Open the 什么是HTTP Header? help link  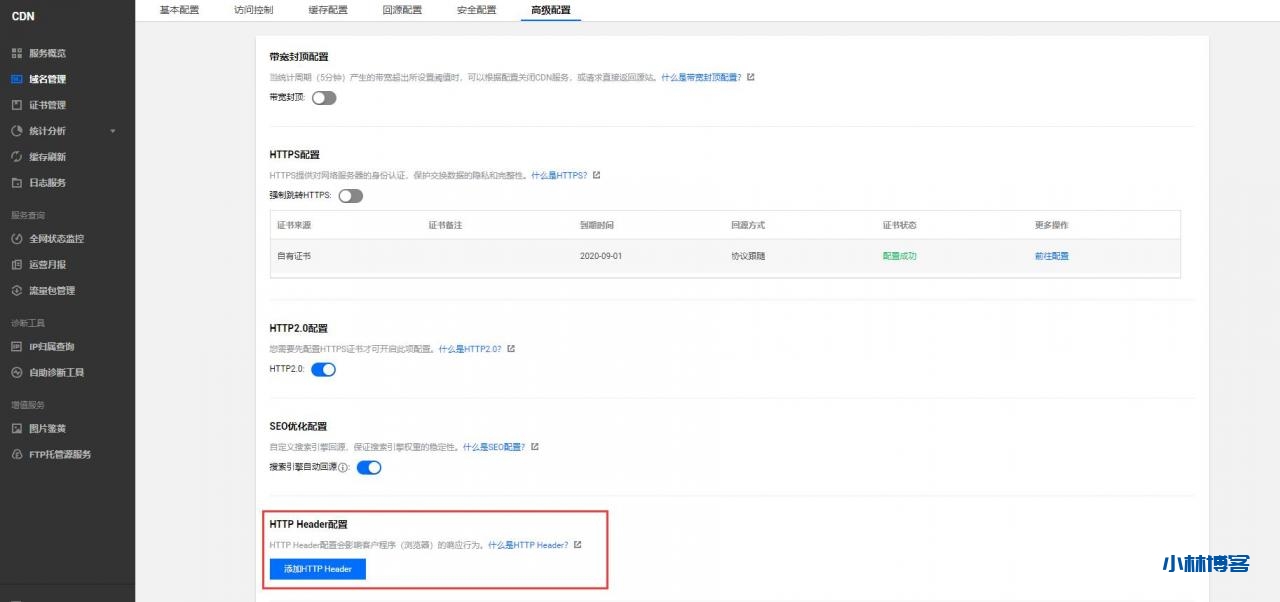coord(528,545)
